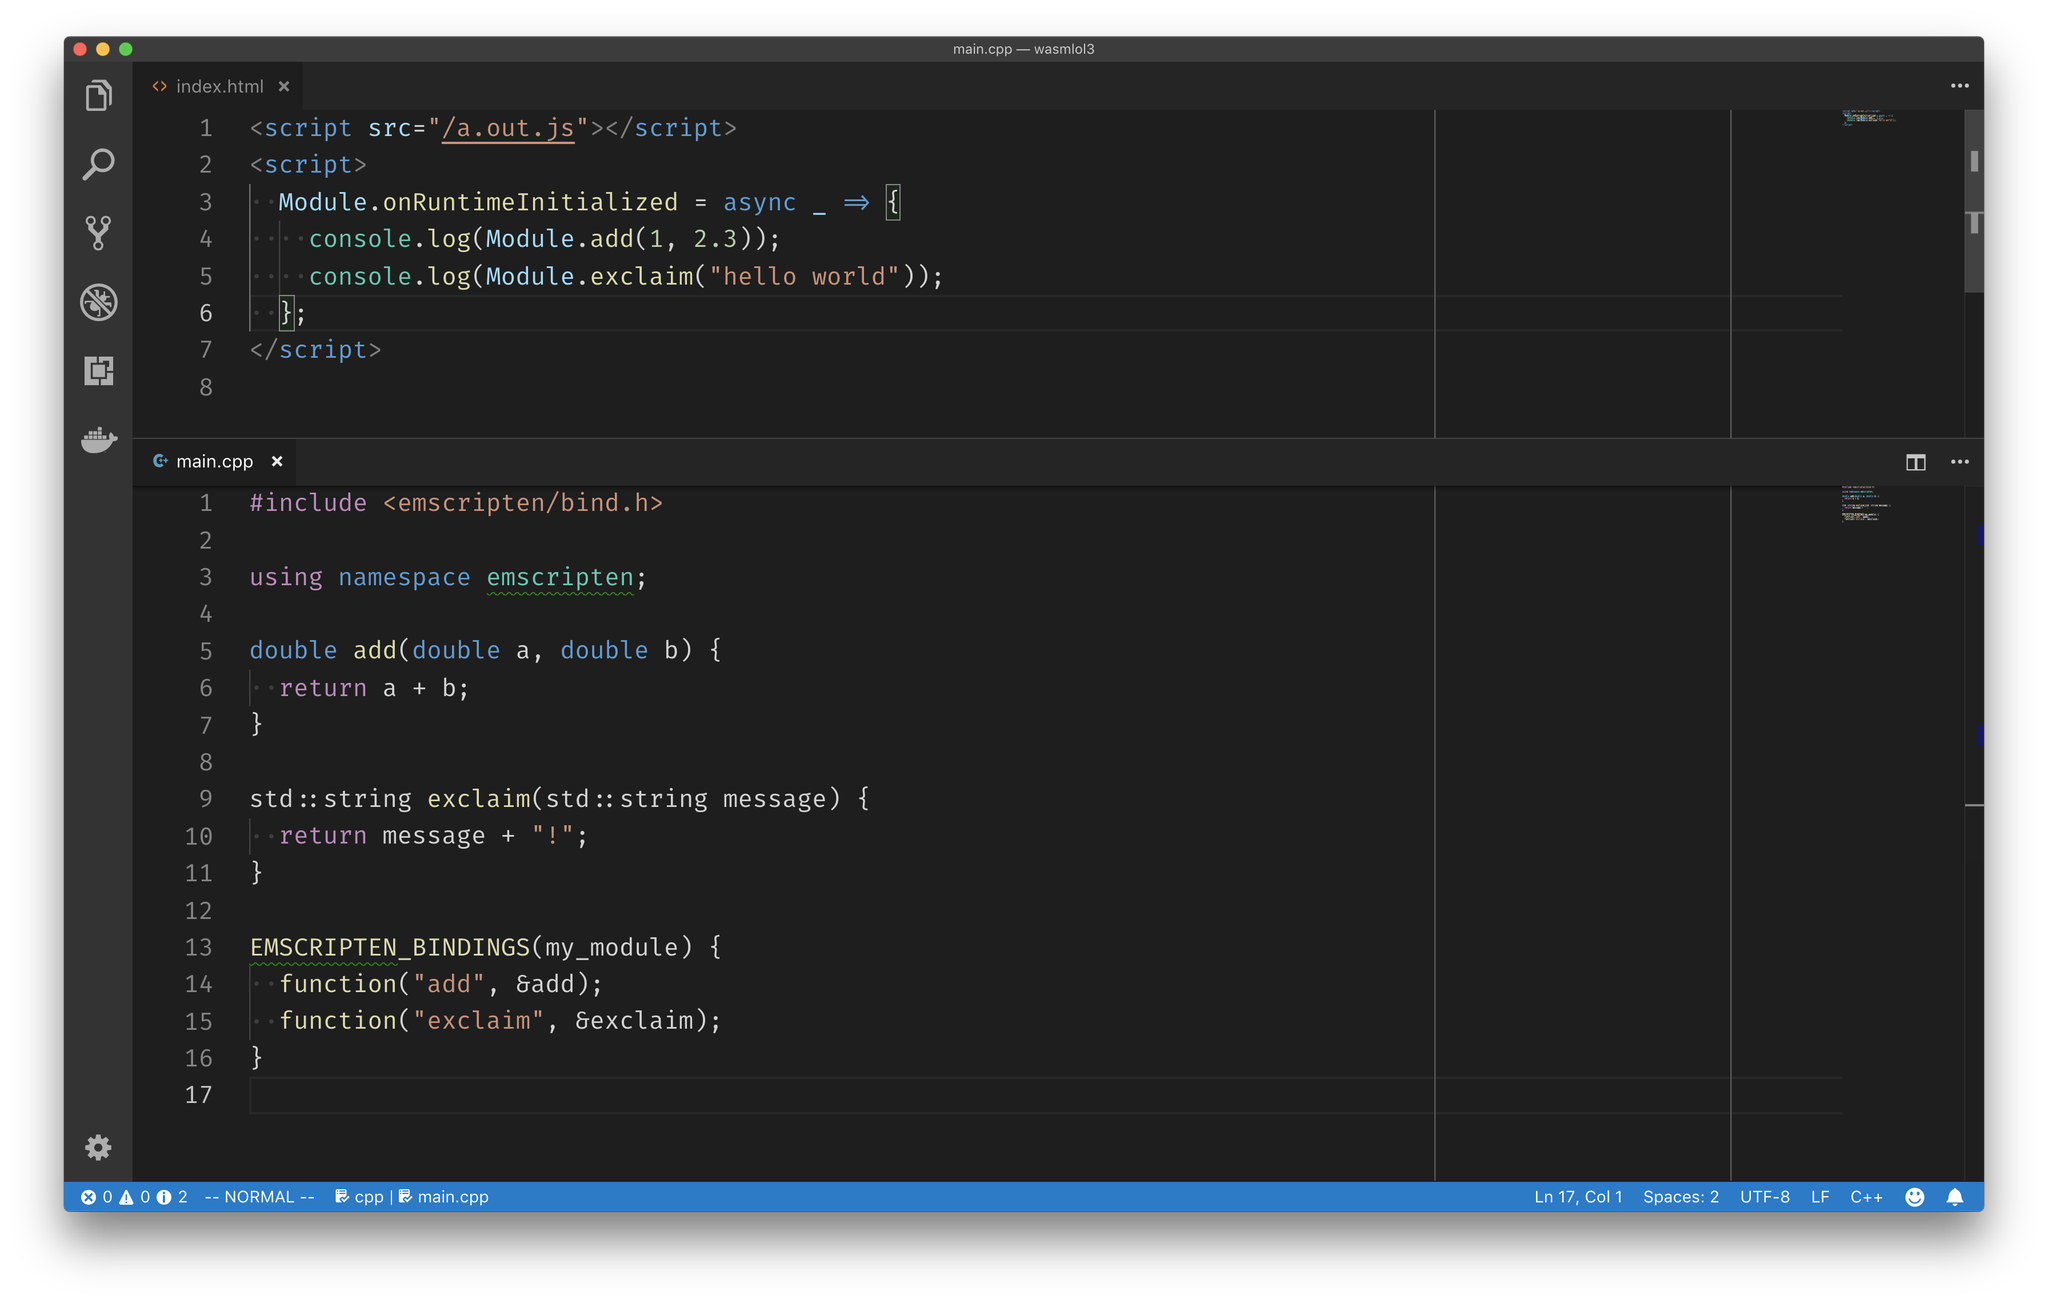
Task: Change indentation via Spaces: 2
Action: (x=1680, y=1197)
